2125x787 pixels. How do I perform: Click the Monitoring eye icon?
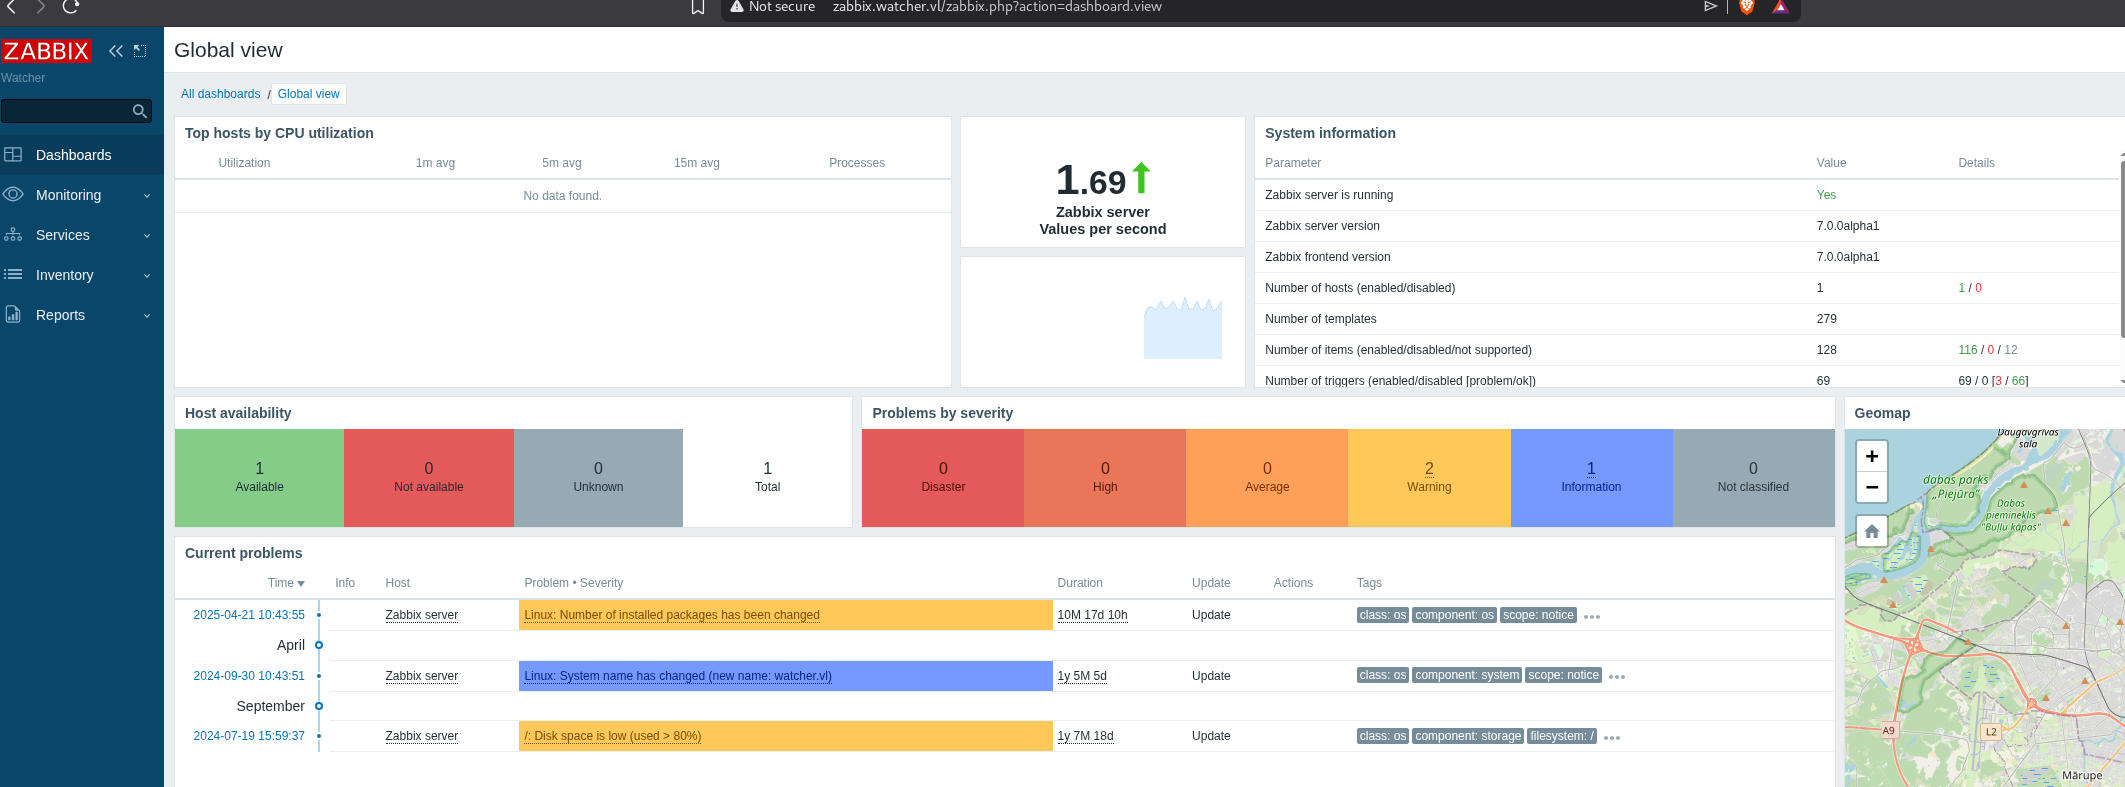tap(13, 195)
